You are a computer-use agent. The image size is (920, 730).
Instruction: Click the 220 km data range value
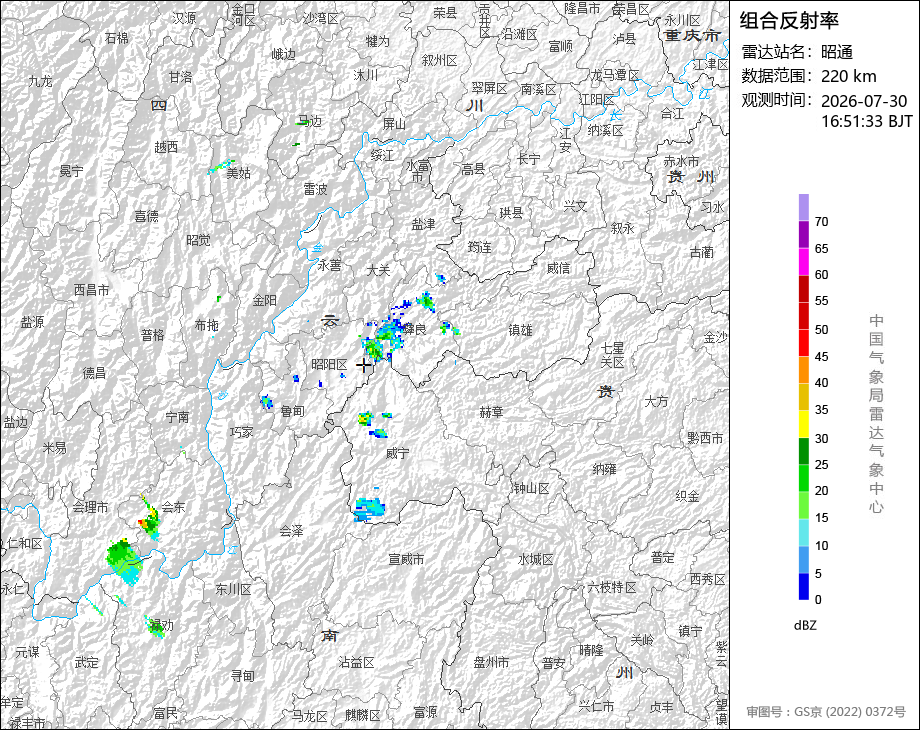point(848,76)
